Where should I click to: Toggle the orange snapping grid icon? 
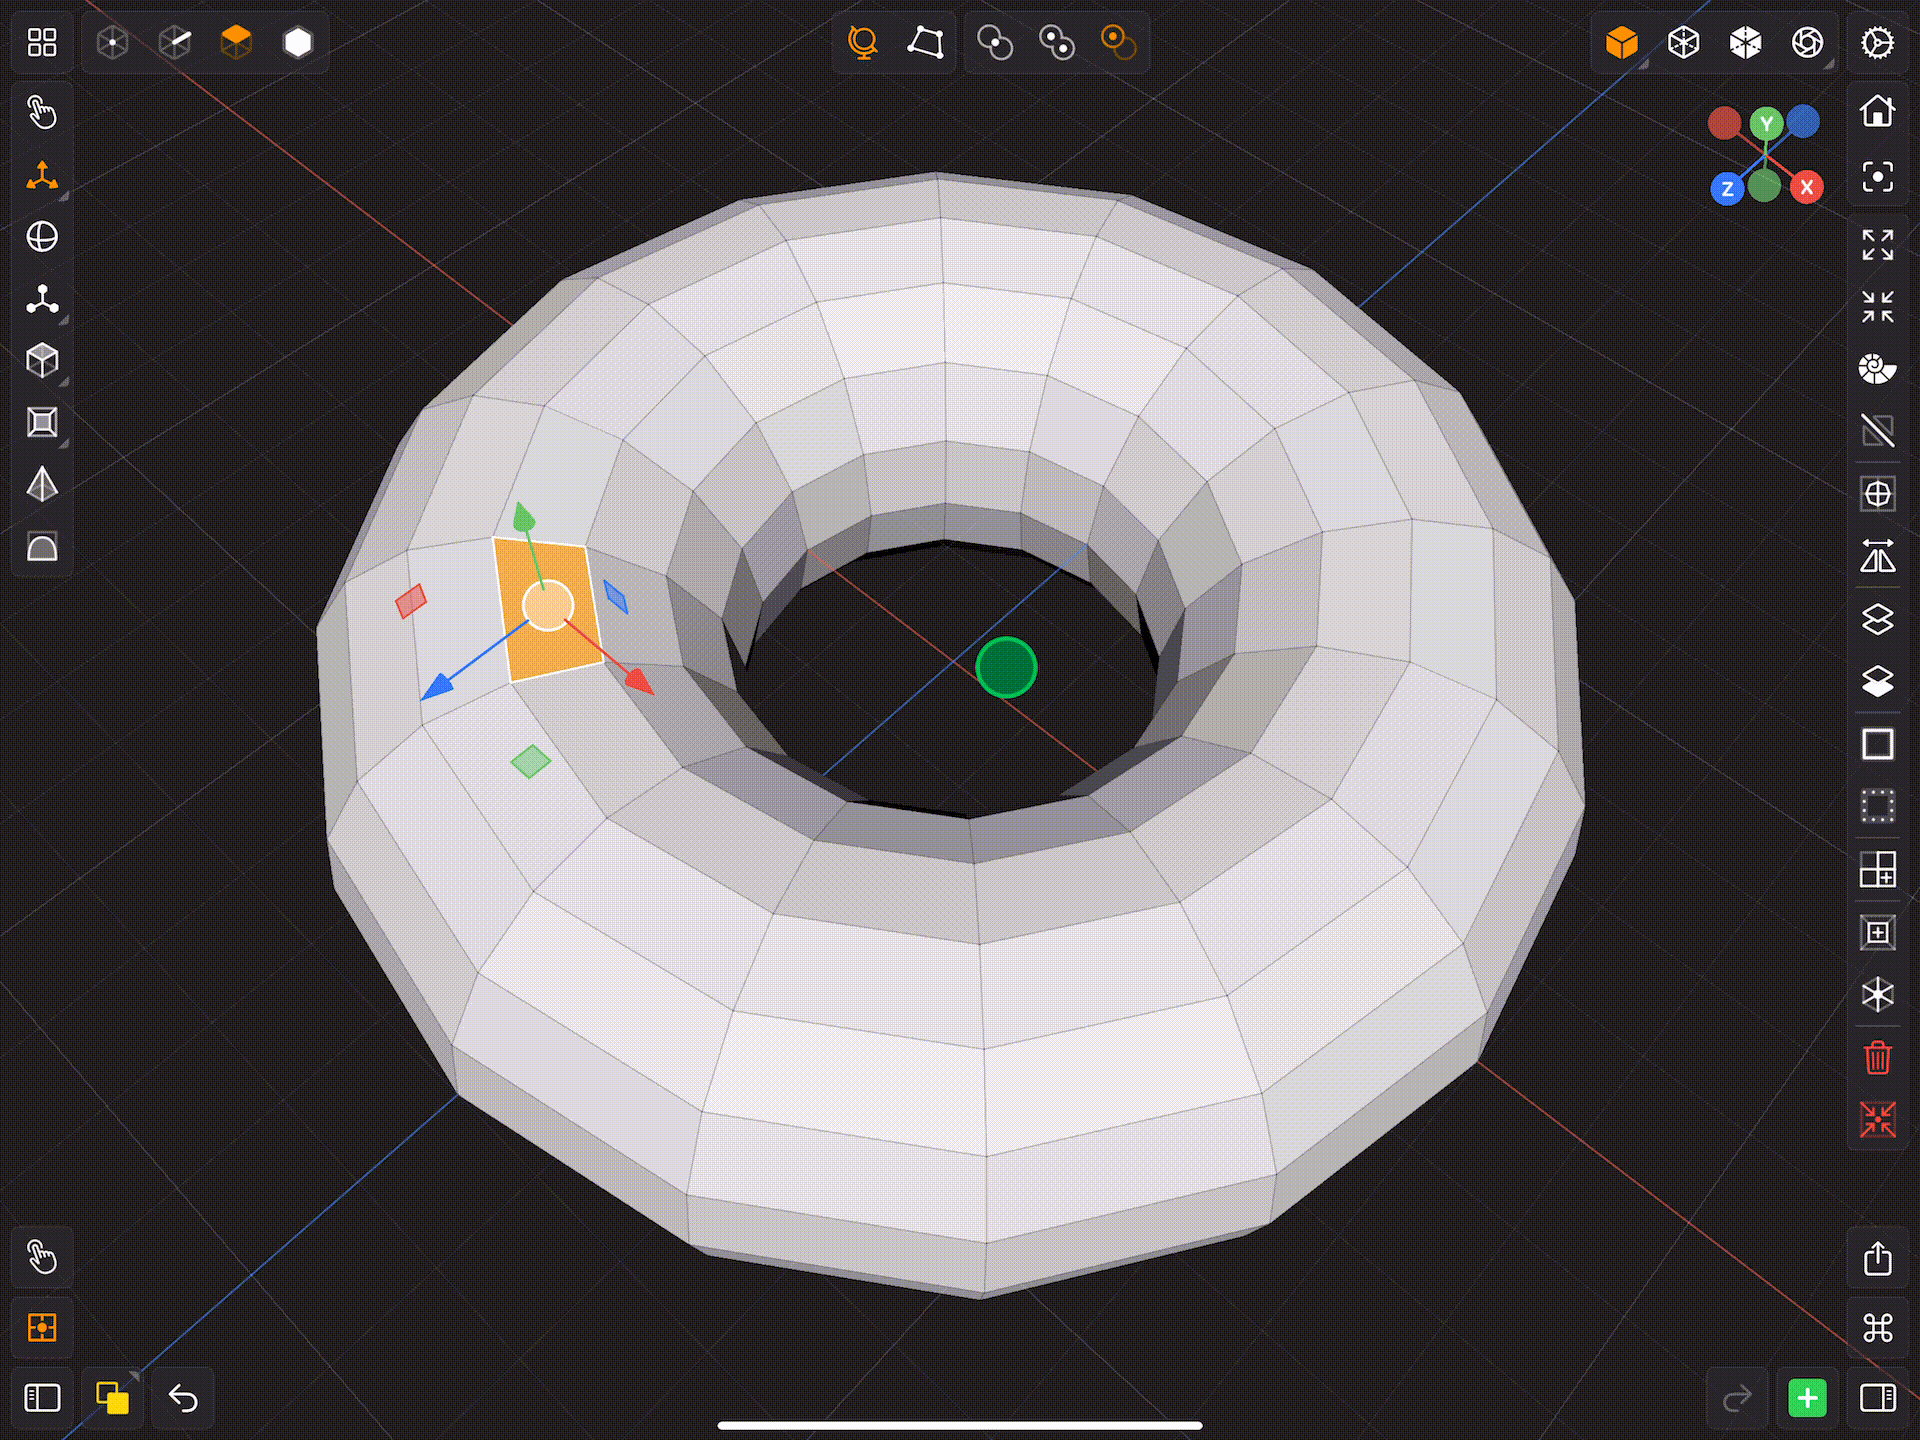(42, 1328)
